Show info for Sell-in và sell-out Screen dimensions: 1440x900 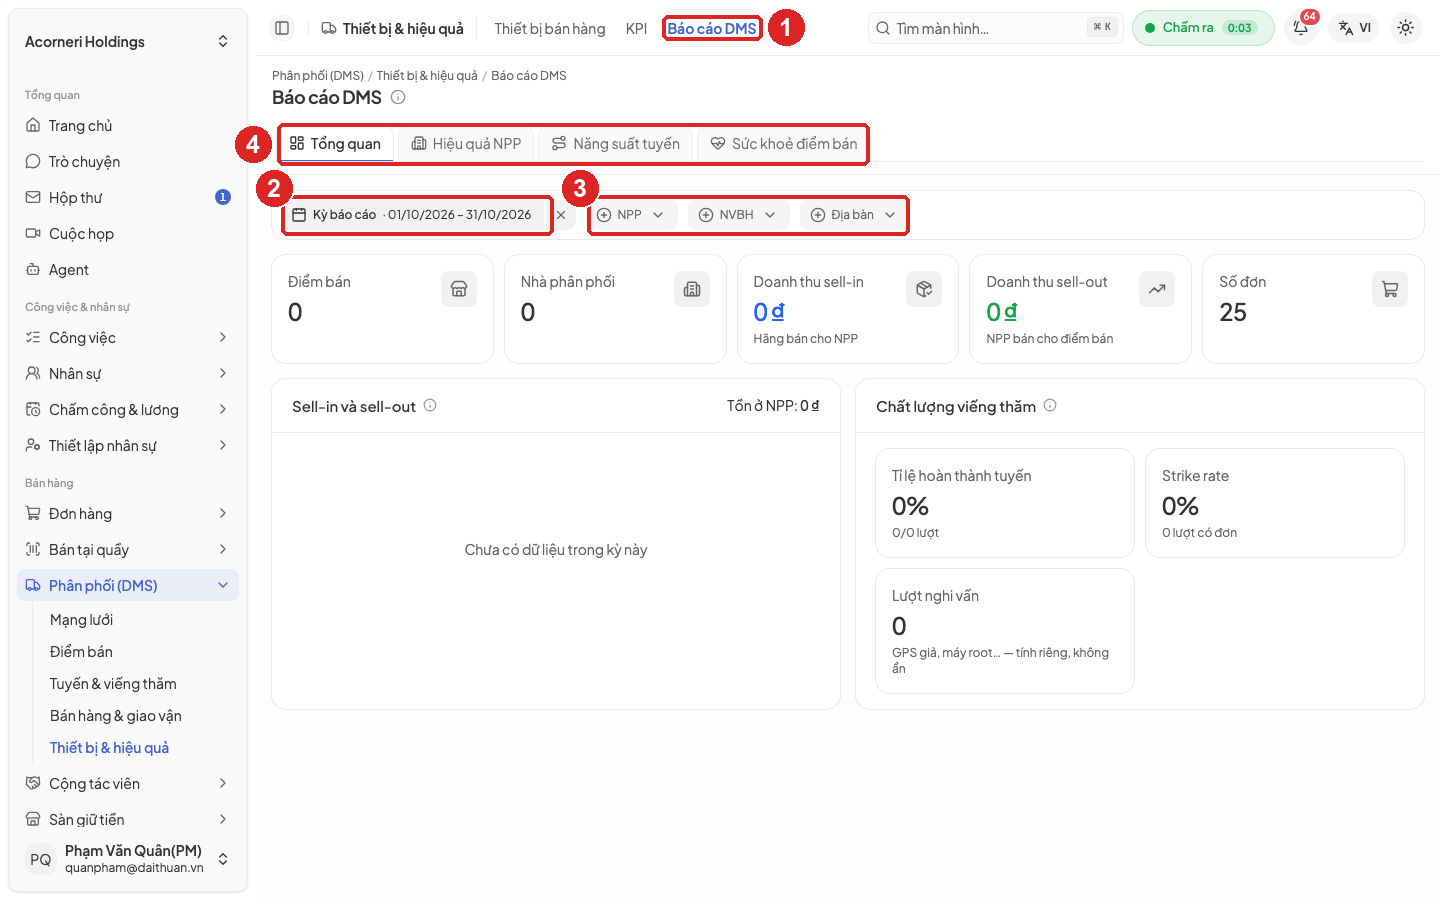click(x=430, y=405)
